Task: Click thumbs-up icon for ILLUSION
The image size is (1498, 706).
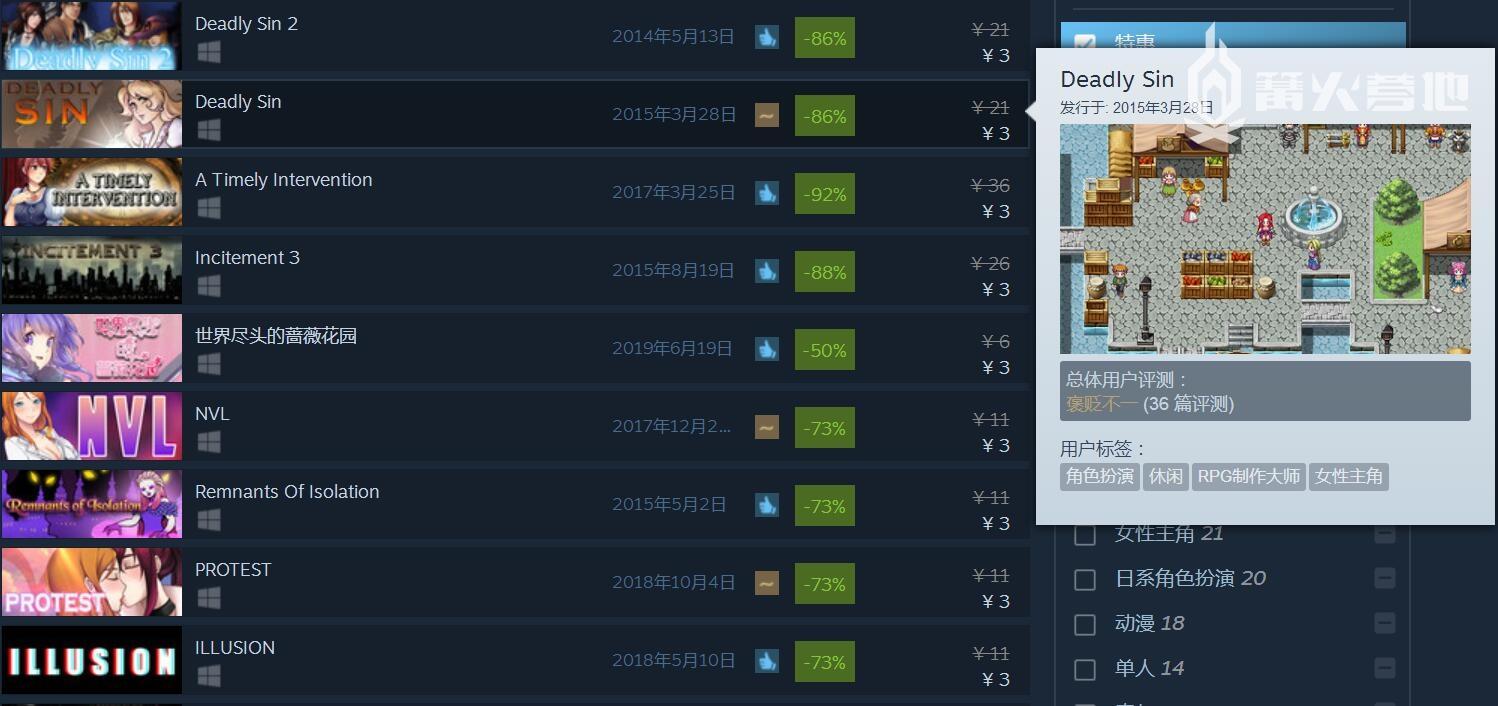Action: tap(767, 661)
